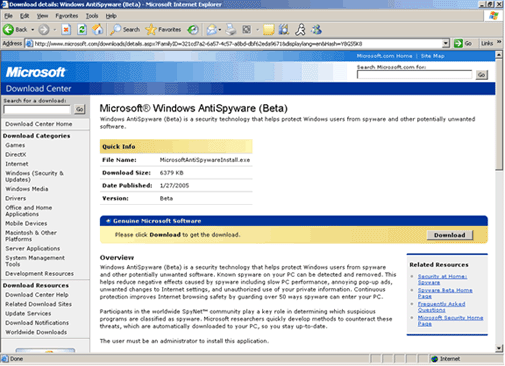Image resolution: width=505 pixels, height=366 pixels.
Task: Click Go next to download search field
Action: (80, 109)
